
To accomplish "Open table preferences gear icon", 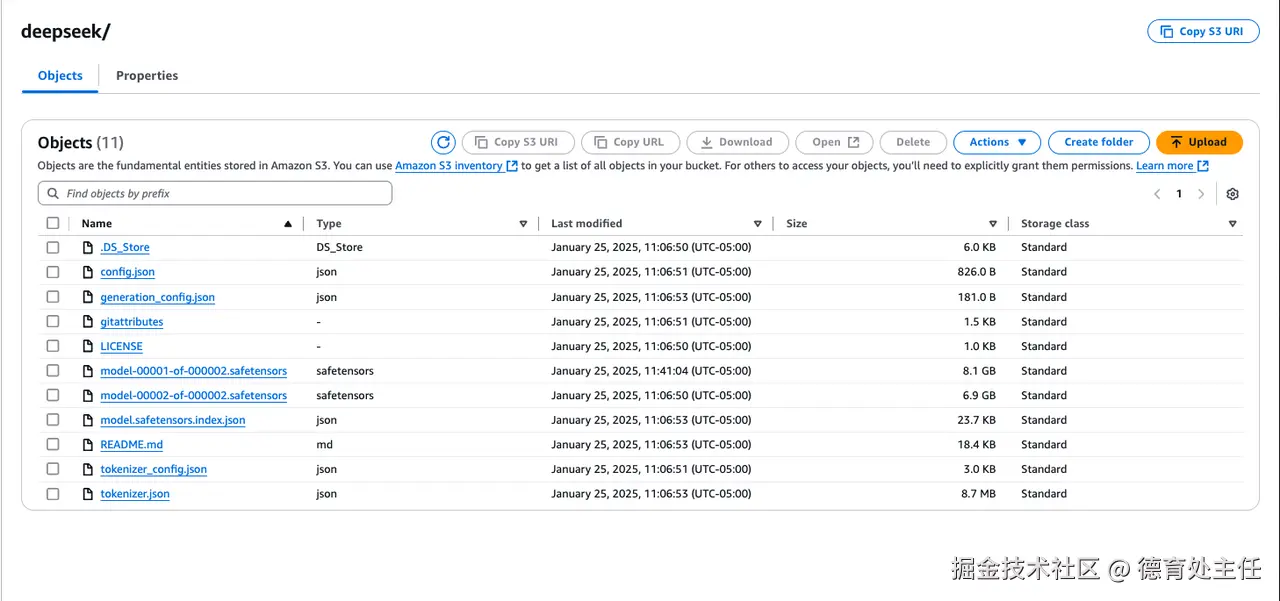I will pos(1232,194).
